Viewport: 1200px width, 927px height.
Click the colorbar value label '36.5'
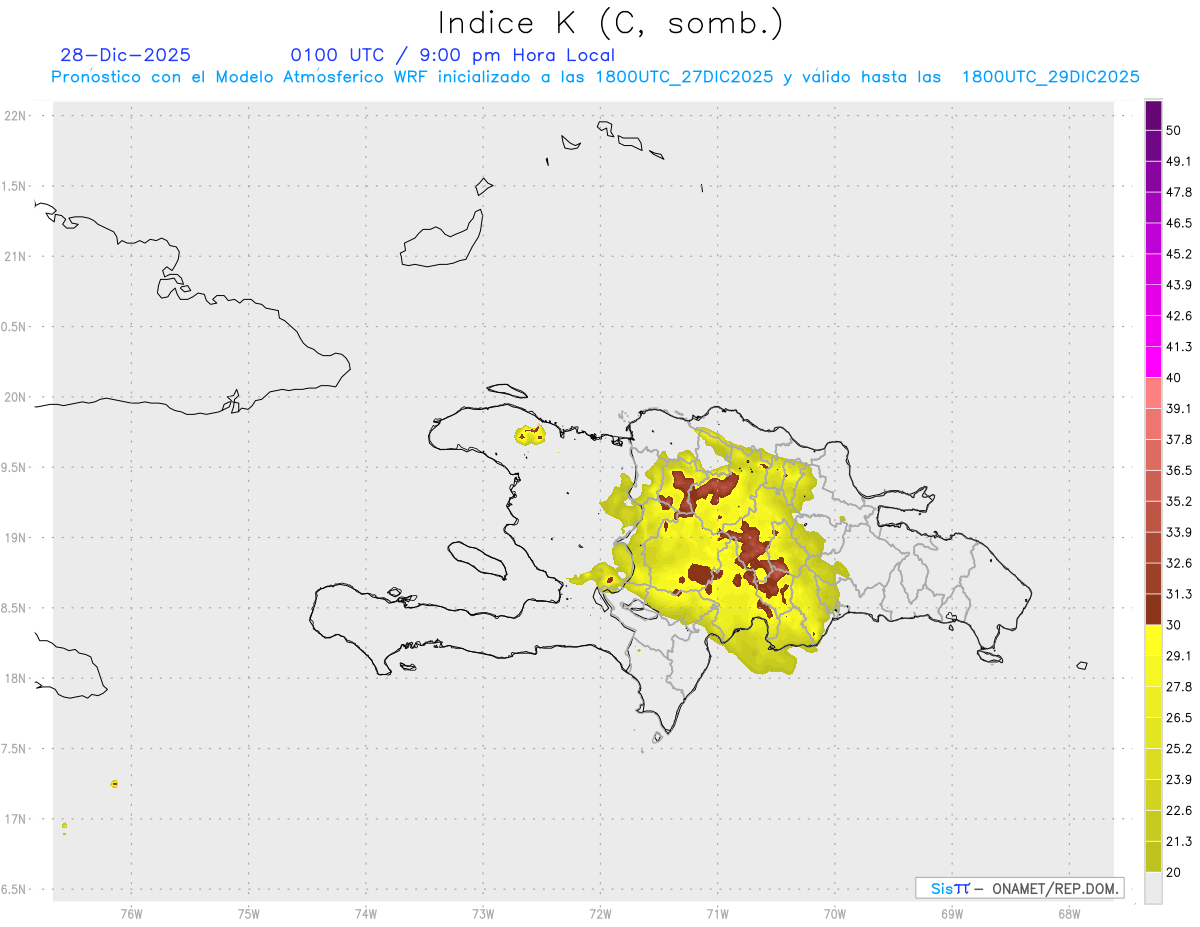point(1179,470)
